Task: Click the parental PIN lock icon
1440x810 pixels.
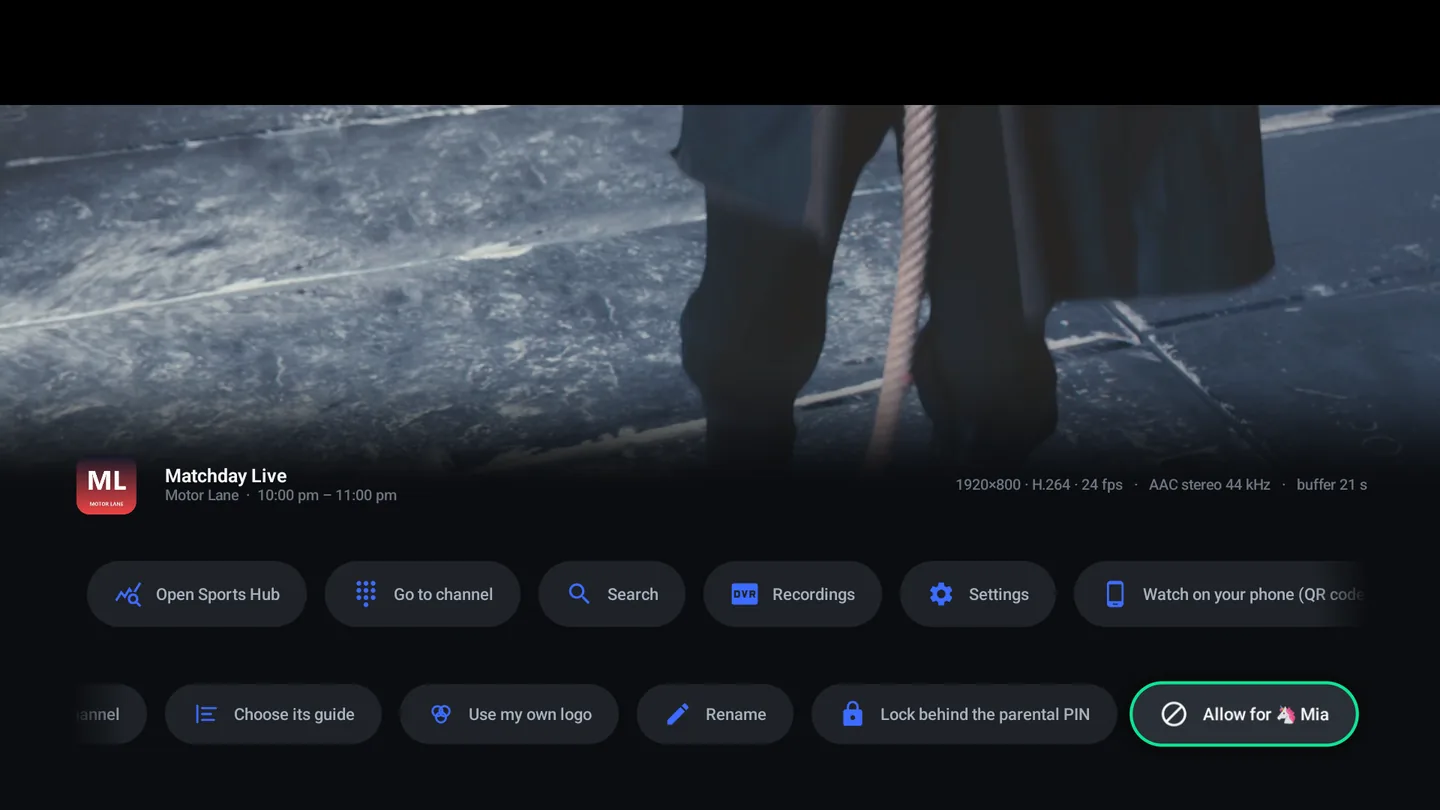Action: pyautogui.click(x=852, y=714)
